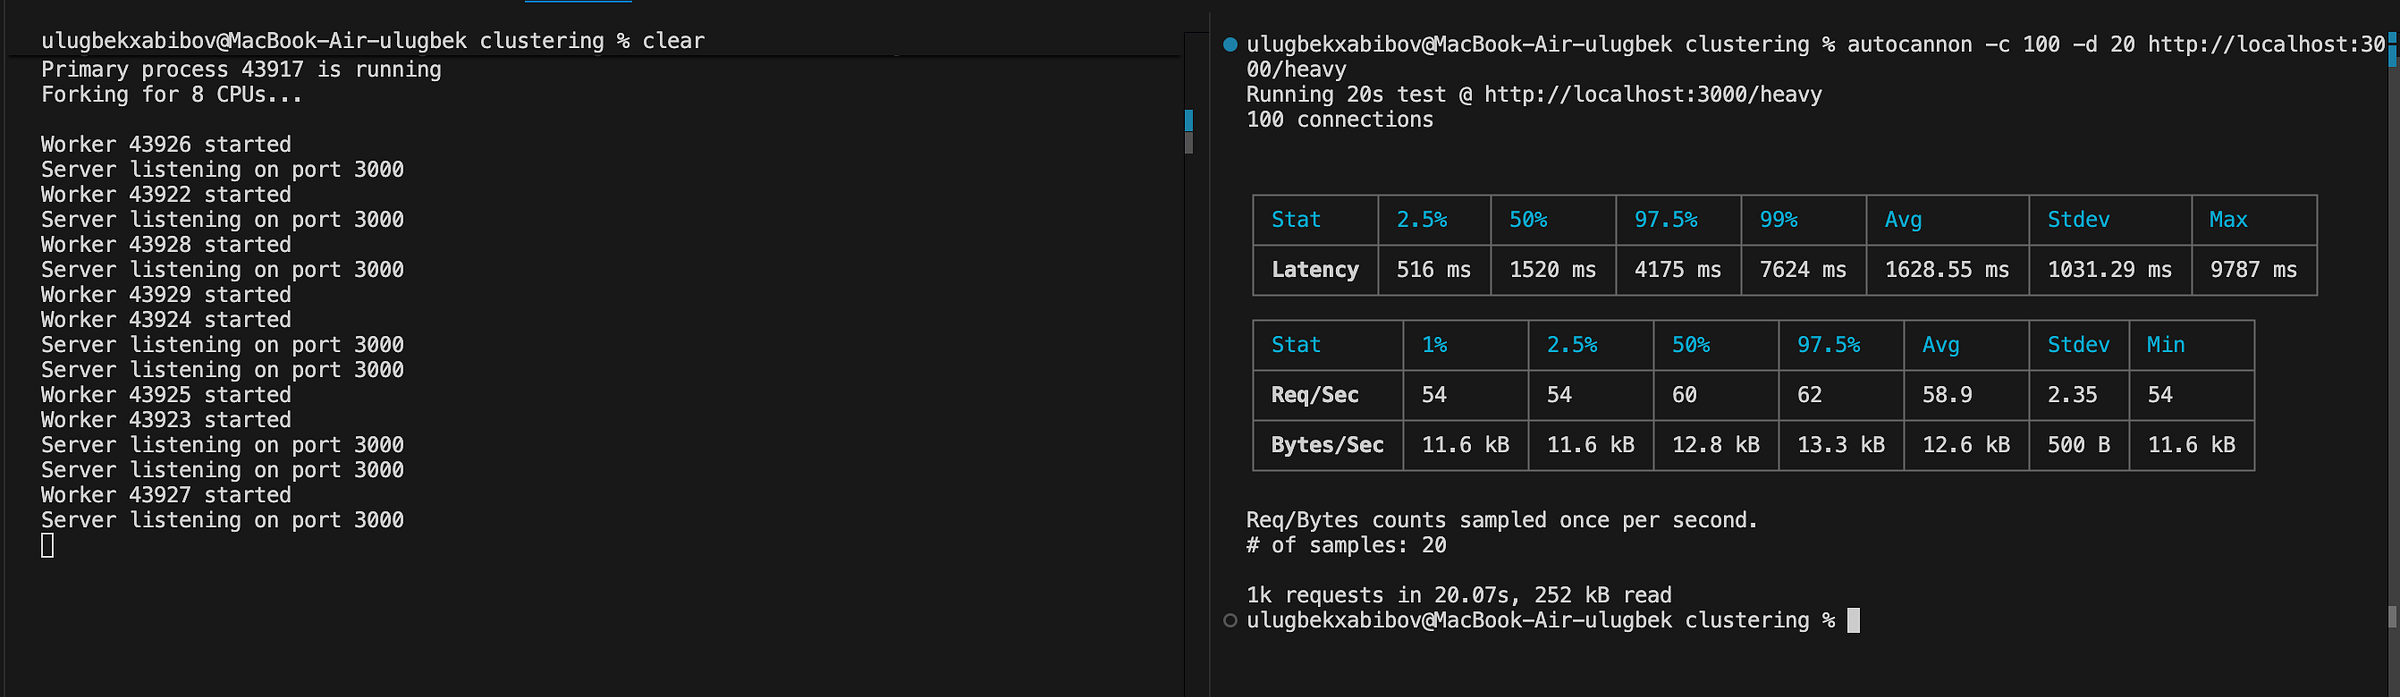Click the 'clear' command in left terminal

673,41
